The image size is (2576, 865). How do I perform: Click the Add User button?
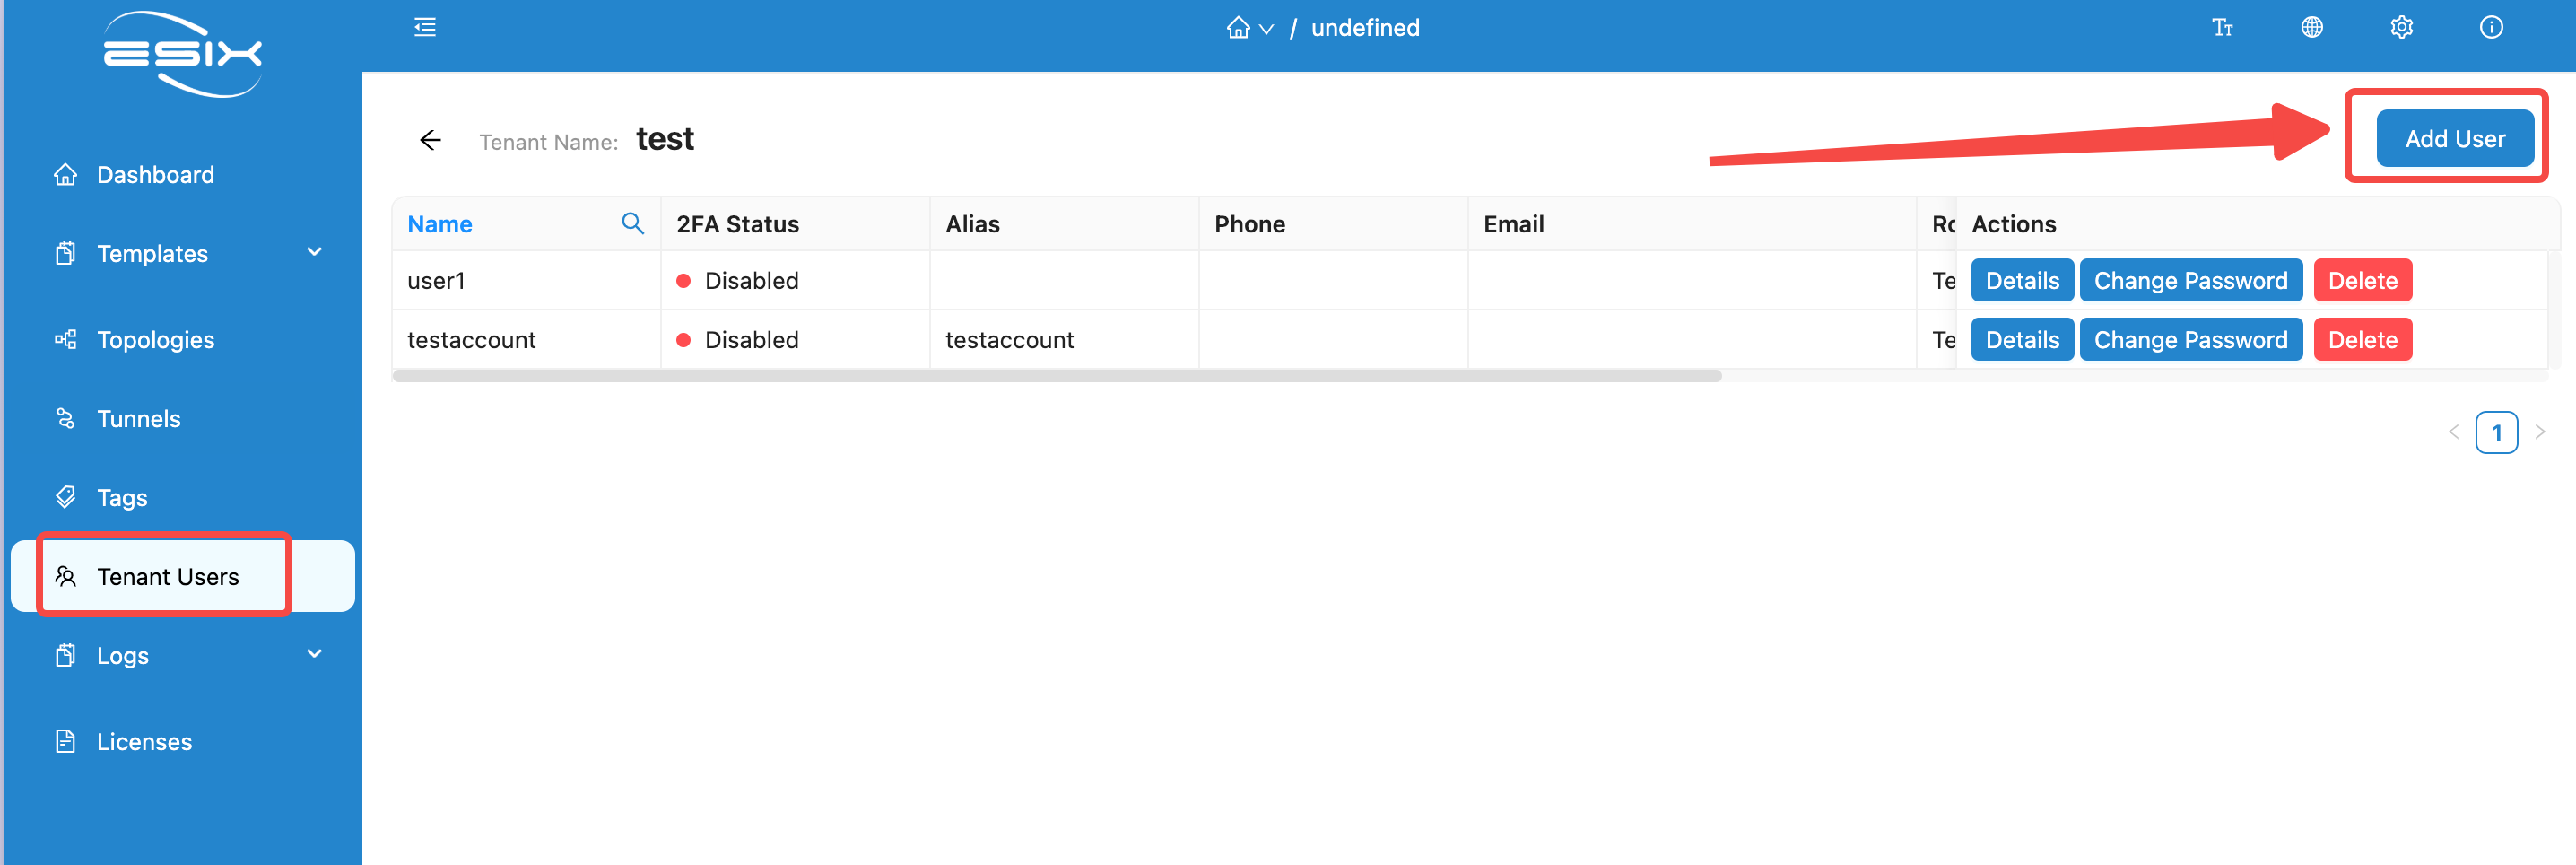click(2454, 139)
